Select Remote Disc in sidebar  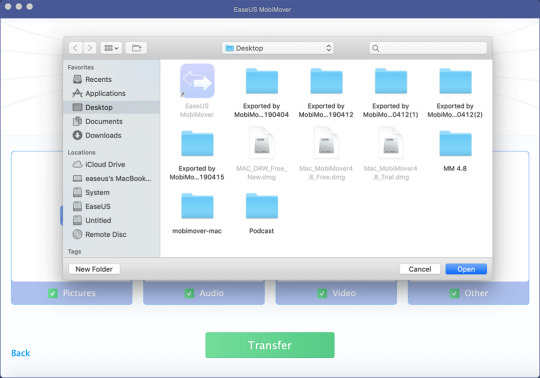[112, 234]
